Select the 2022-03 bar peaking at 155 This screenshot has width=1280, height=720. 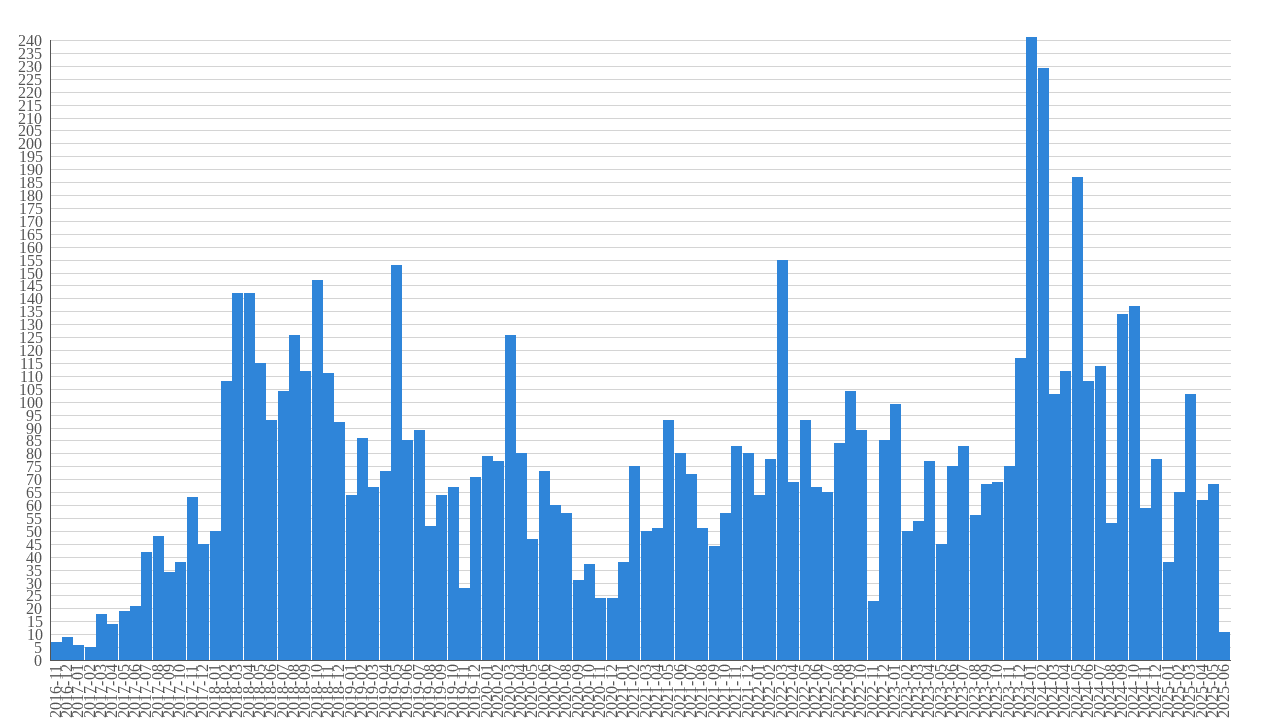(782, 460)
